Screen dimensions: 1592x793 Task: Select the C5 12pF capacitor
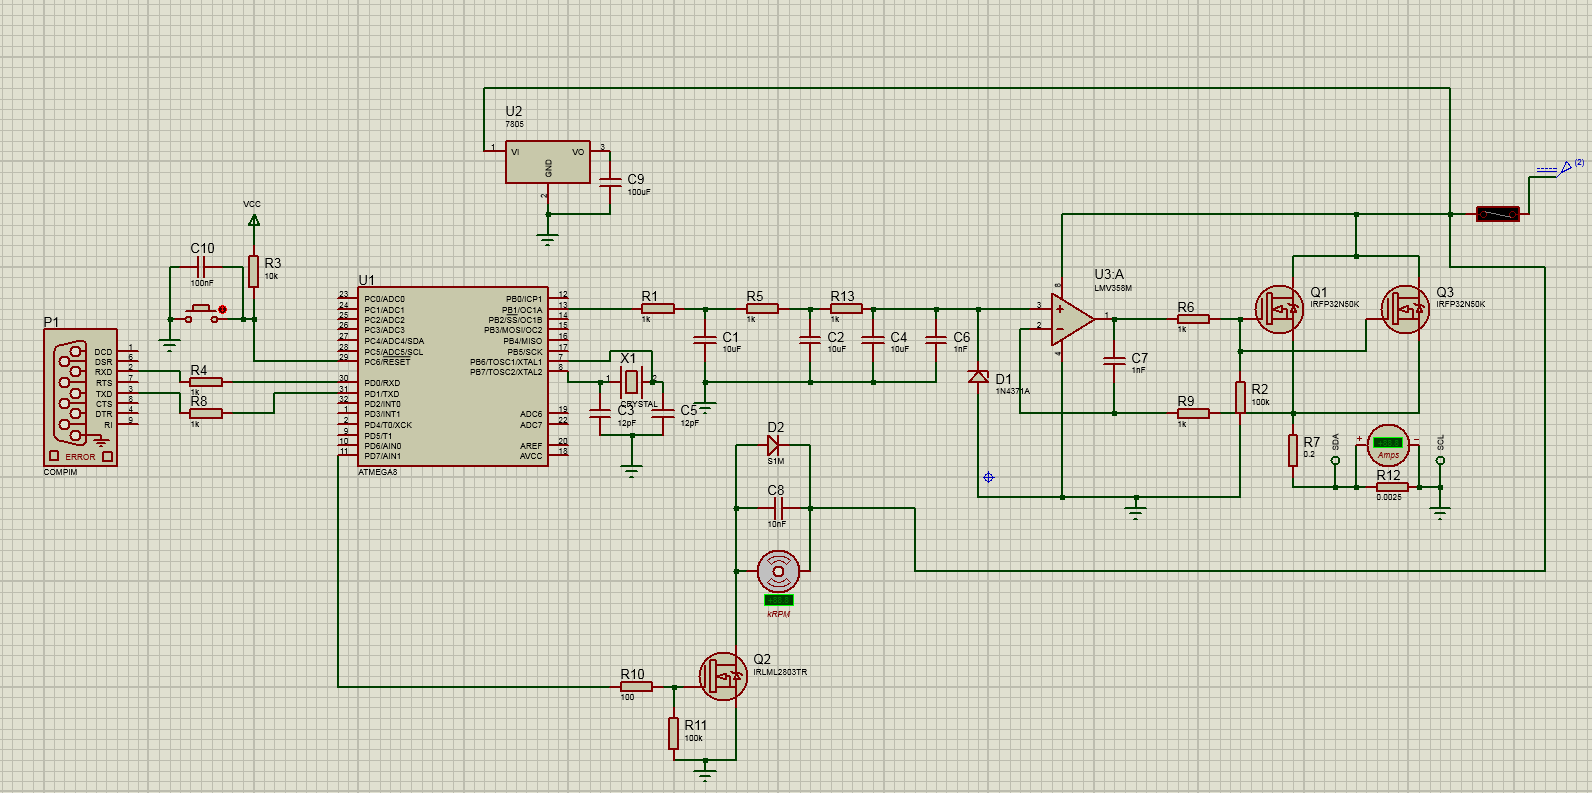pyautogui.click(x=662, y=413)
